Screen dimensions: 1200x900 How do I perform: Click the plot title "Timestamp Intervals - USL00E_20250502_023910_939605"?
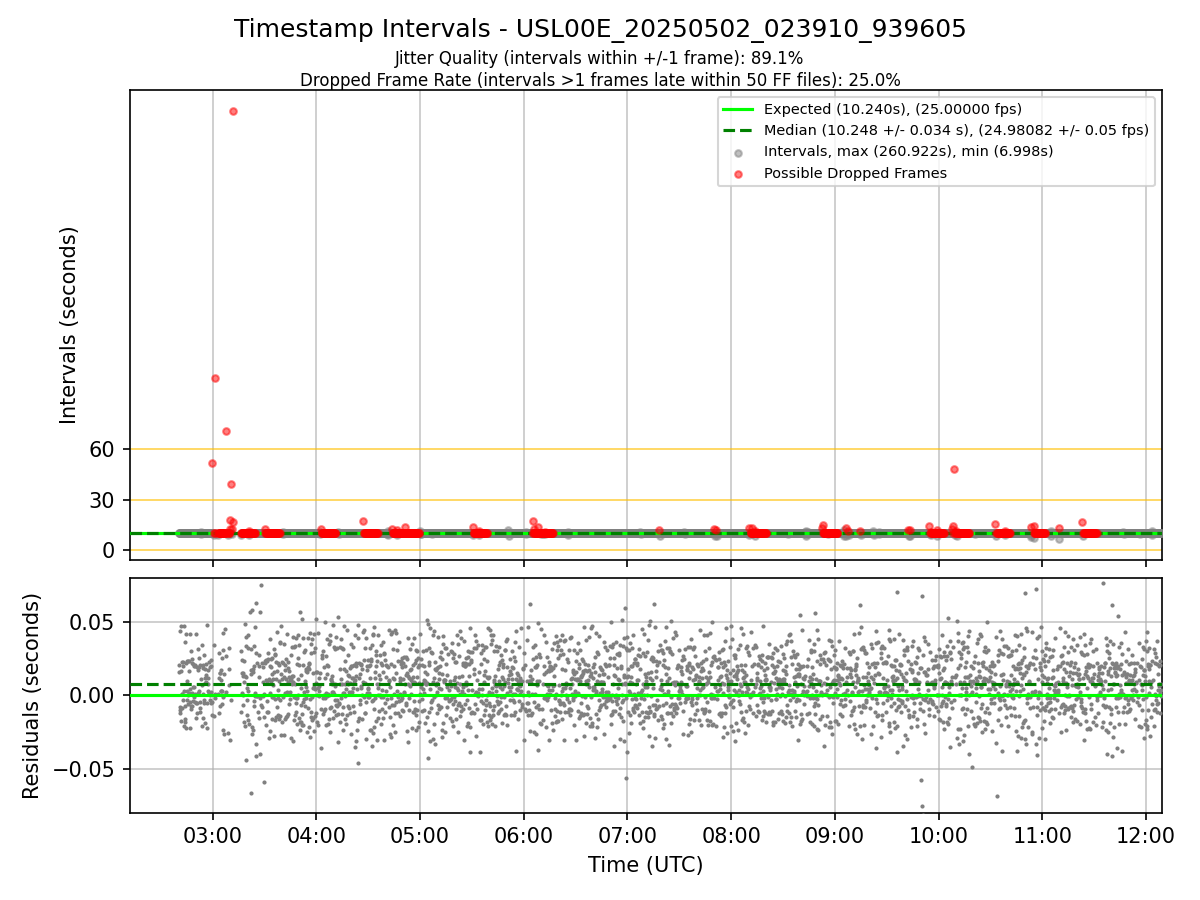tap(600, 29)
